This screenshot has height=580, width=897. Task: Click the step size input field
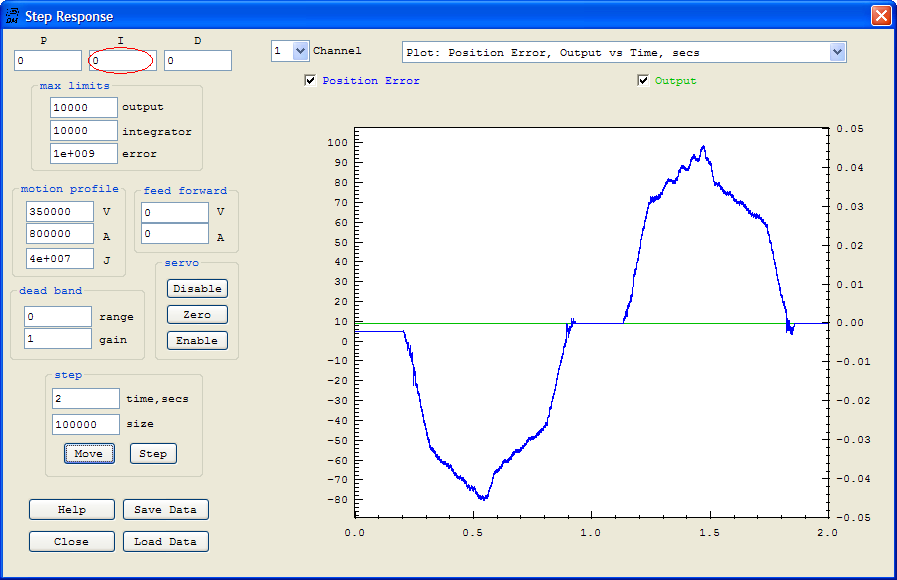coord(85,424)
